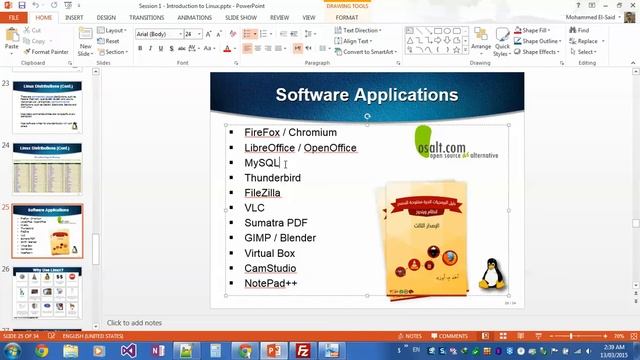Image resolution: width=640 pixels, height=360 pixels.
Task: Switch to Slide Sorter view icon
Action: tap(503, 336)
